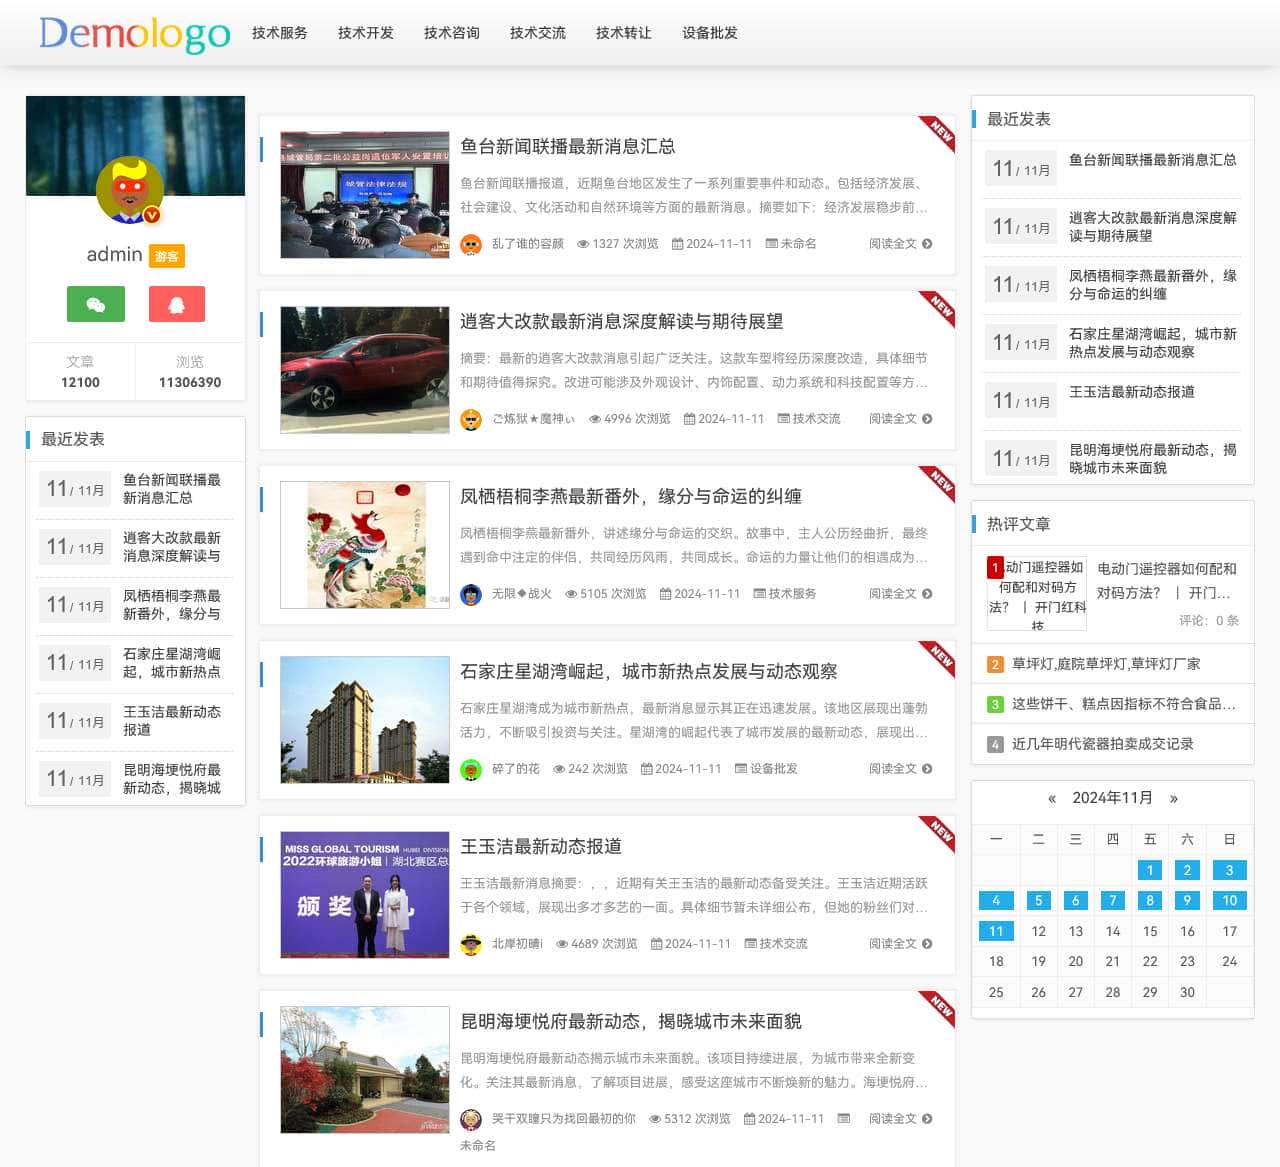Screen dimensions: 1280x1167
Task: Open the 设备批发 navigation menu
Action: pyautogui.click(x=710, y=33)
